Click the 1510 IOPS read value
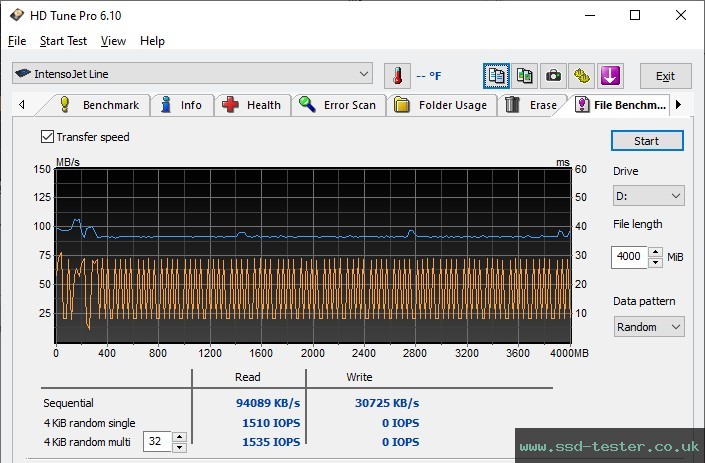This screenshot has height=463, width=705. tap(271, 423)
